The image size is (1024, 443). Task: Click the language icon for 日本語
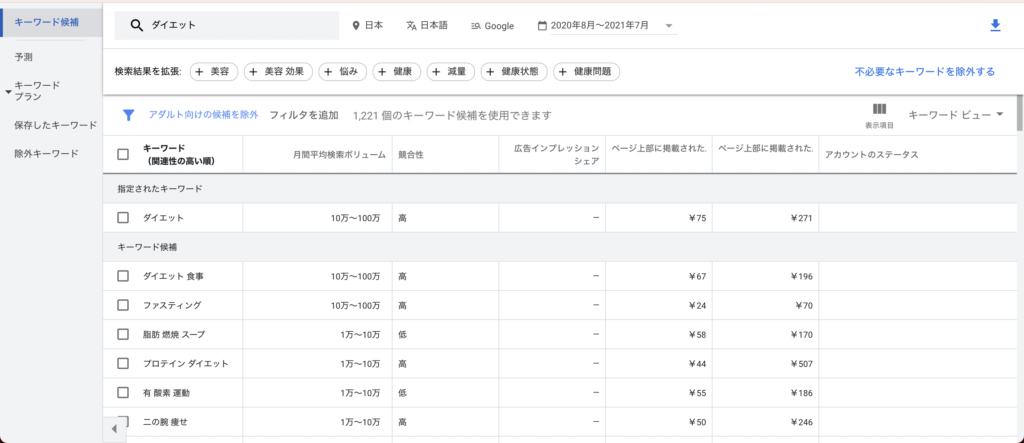[411, 26]
